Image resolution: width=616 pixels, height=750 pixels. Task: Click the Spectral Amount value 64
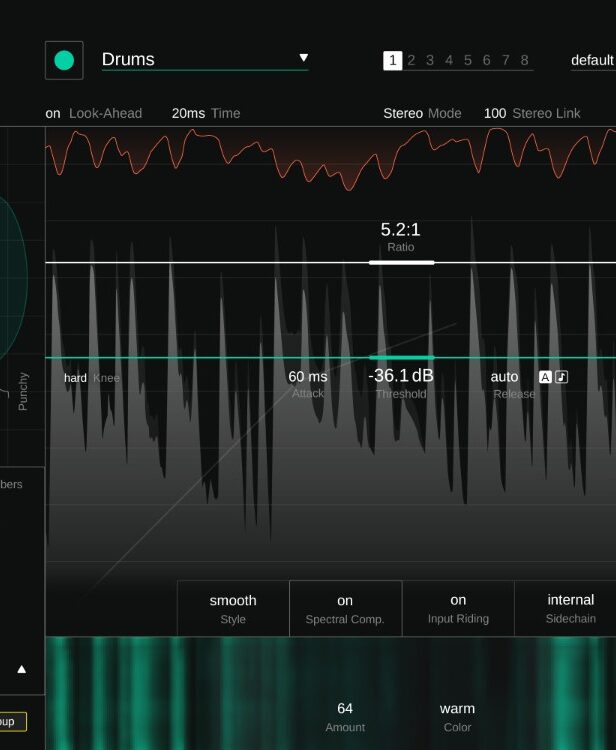pos(345,709)
